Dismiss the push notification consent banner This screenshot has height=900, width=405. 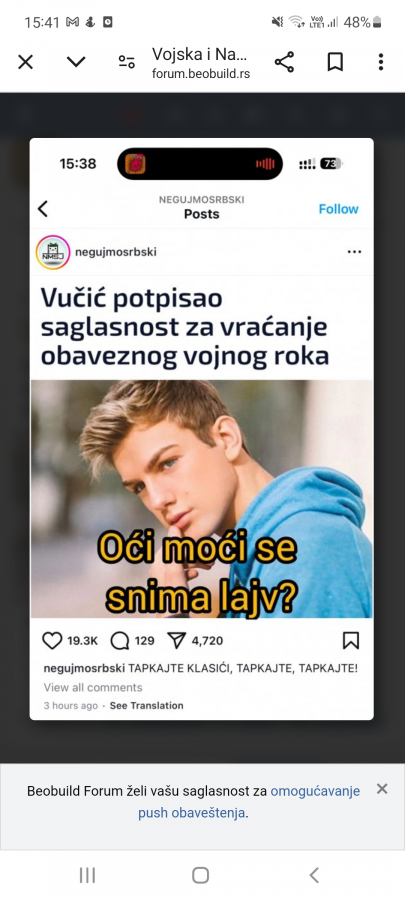pyautogui.click(x=382, y=789)
